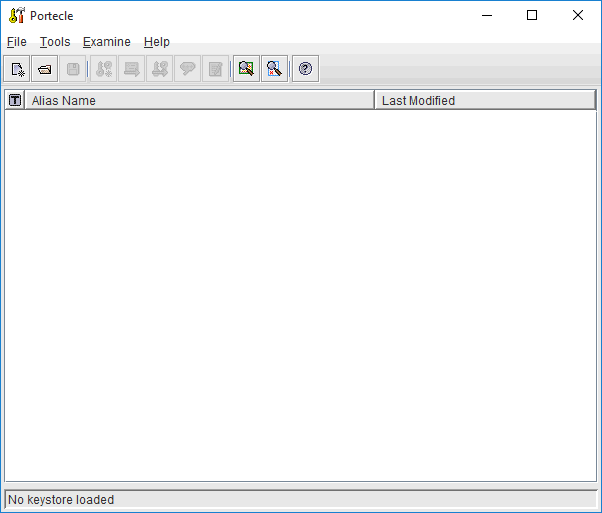Click the Import Trusted Certificate icon

pos(132,69)
